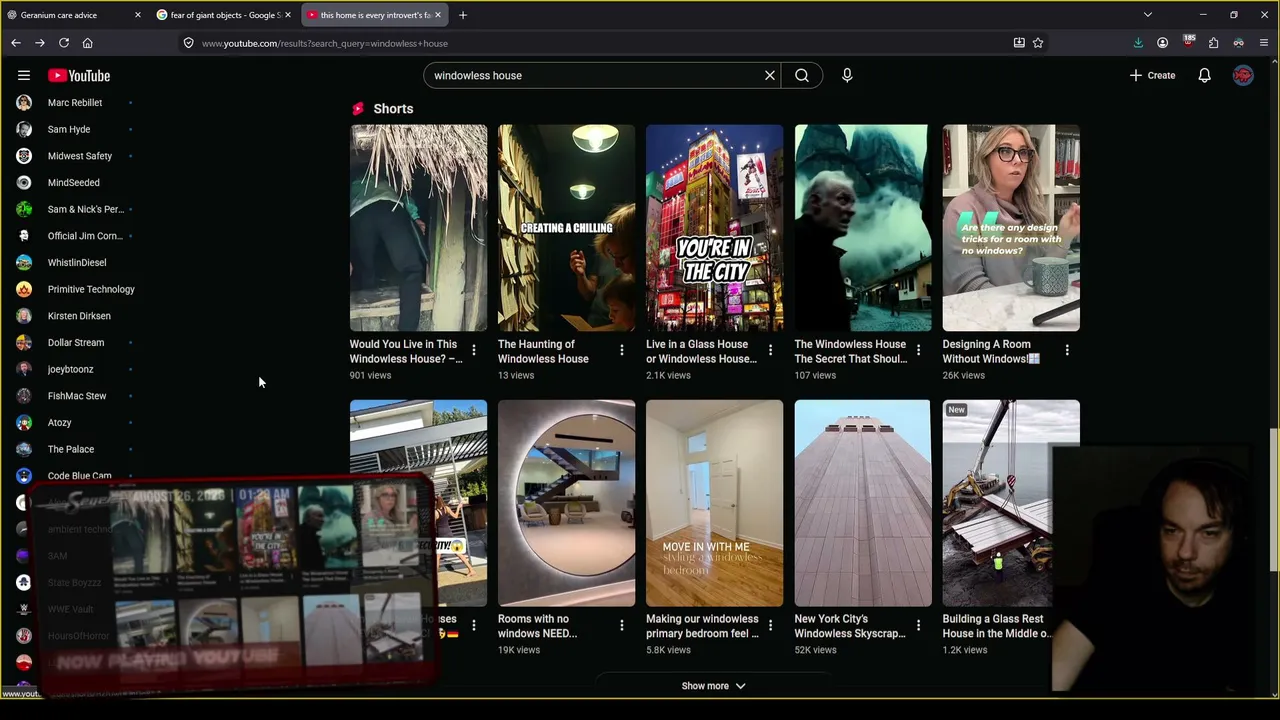The image size is (1280, 720).
Task: Open The Palace channel
Action: coord(71,449)
